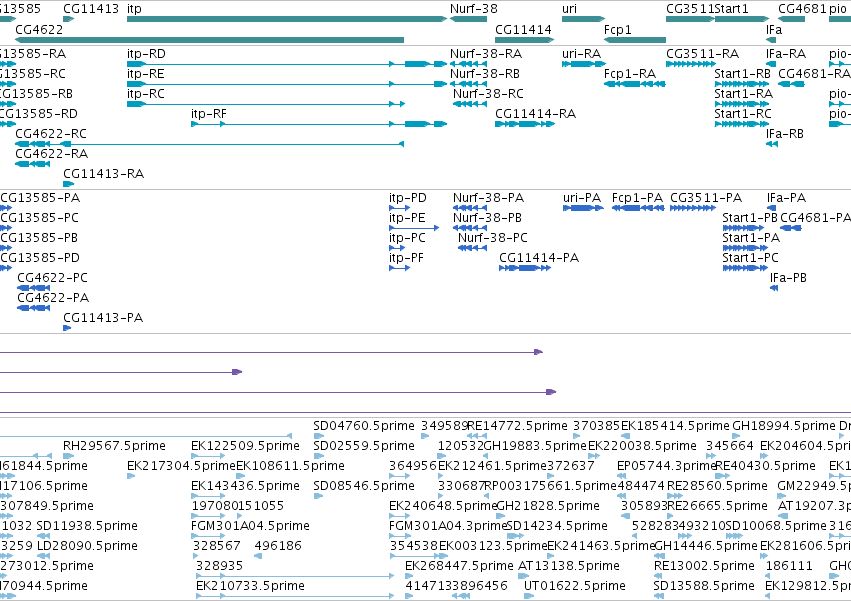The height and width of the screenshot is (601, 851).
Task: Open the AT13138.5prime EST label
Action: [x=569, y=566]
